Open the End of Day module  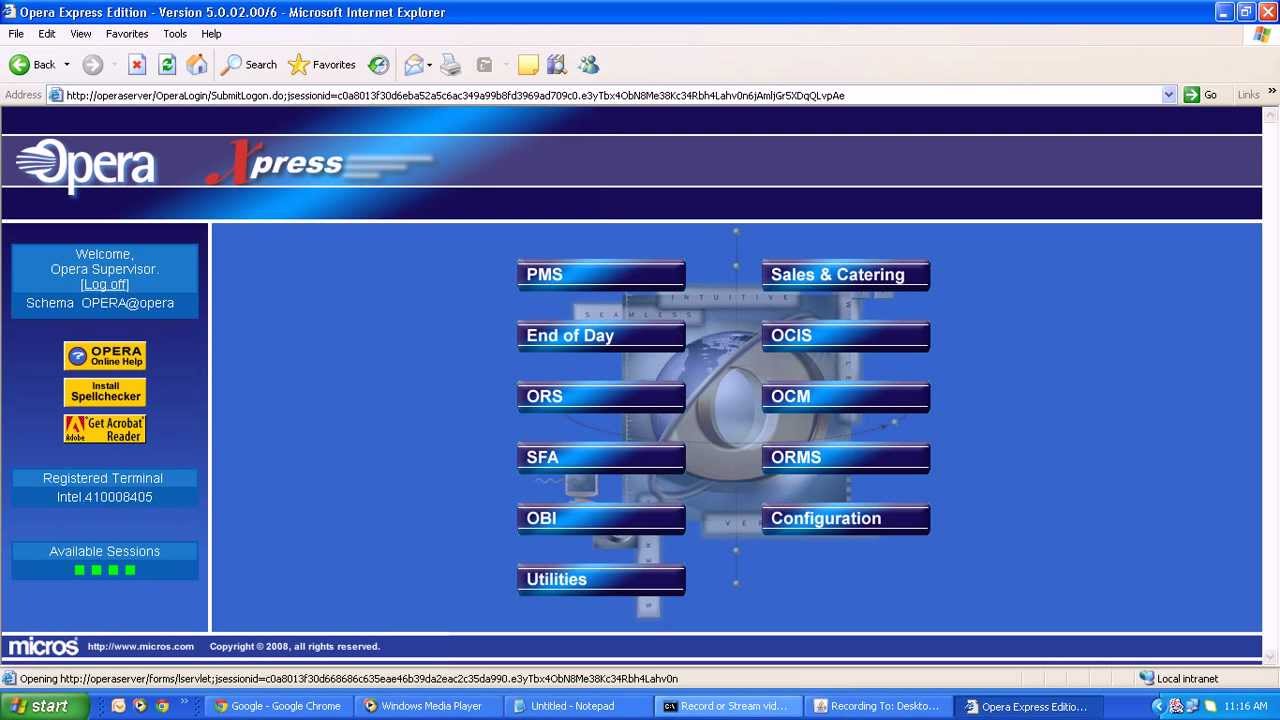[601, 336]
